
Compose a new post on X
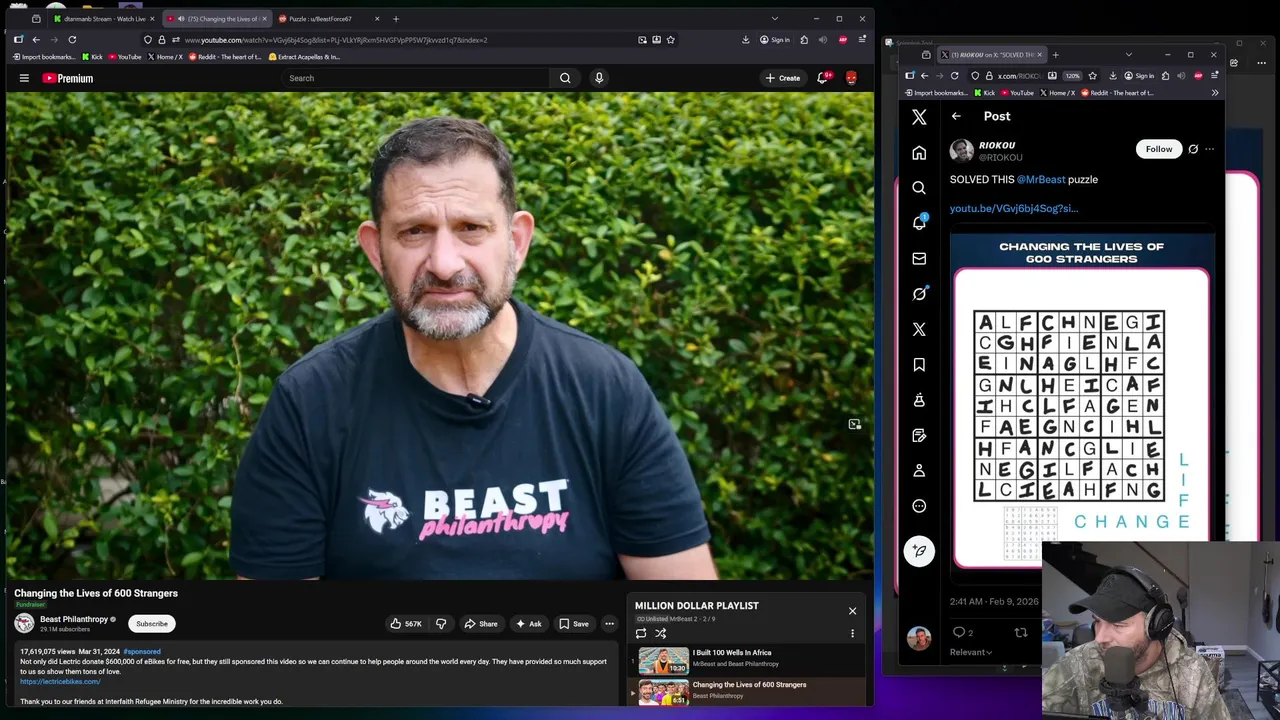click(x=919, y=551)
